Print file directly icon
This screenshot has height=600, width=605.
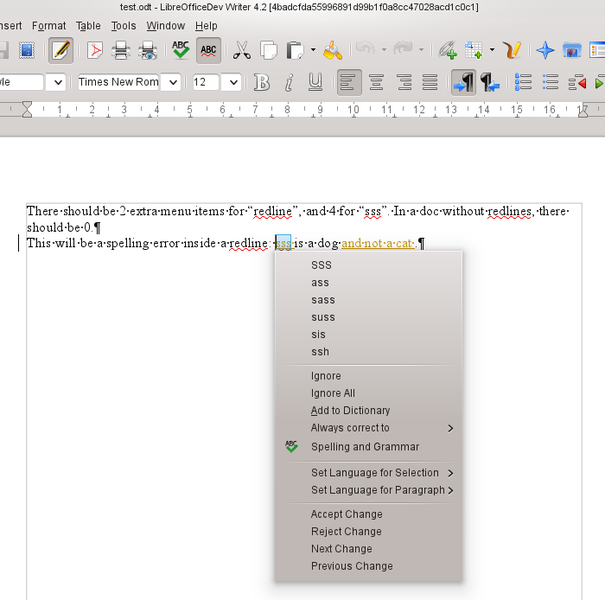[x=121, y=51]
